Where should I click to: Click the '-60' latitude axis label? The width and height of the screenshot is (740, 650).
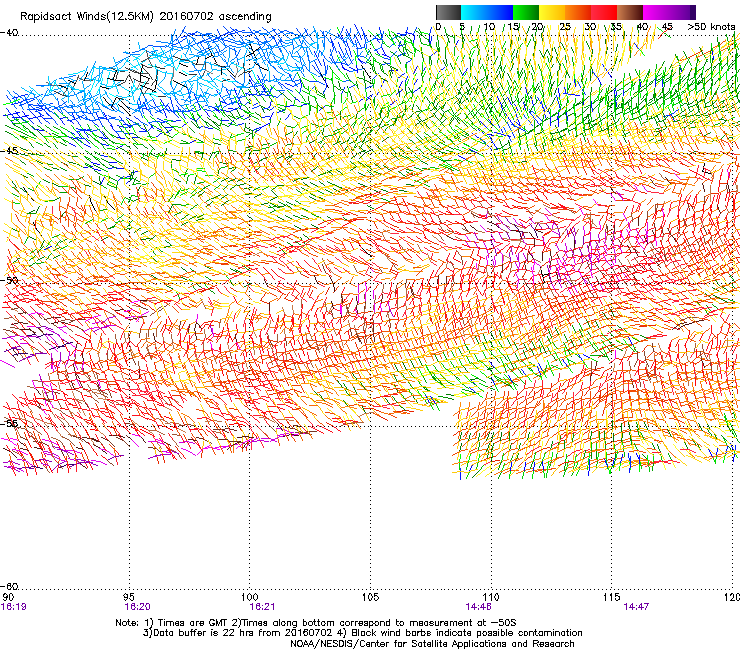(x=9, y=586)
